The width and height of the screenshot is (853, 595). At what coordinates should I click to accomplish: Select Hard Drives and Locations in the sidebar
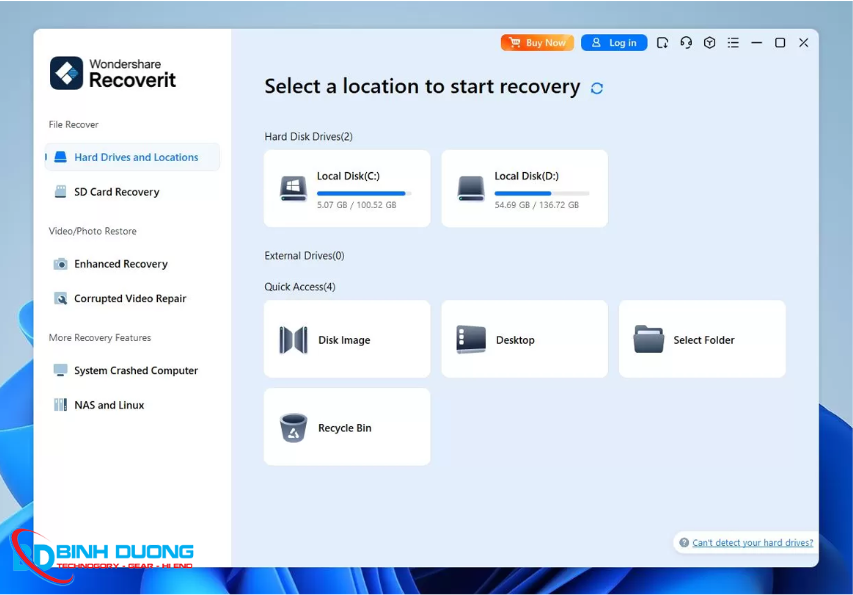[132, 157]
